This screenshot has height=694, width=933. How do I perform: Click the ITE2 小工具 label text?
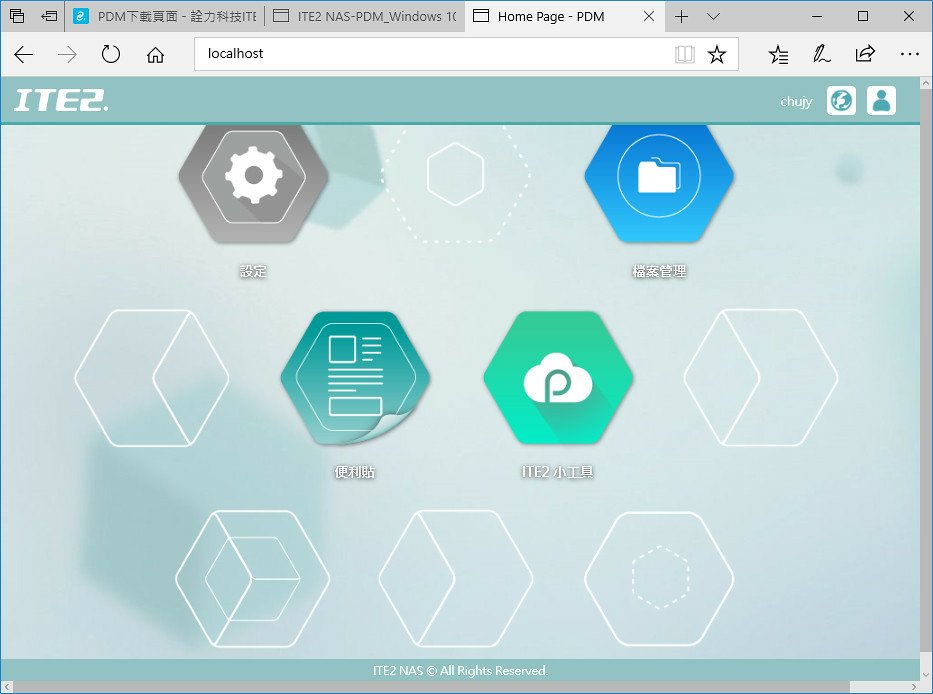pyautogui.click(x=558, y=472)
